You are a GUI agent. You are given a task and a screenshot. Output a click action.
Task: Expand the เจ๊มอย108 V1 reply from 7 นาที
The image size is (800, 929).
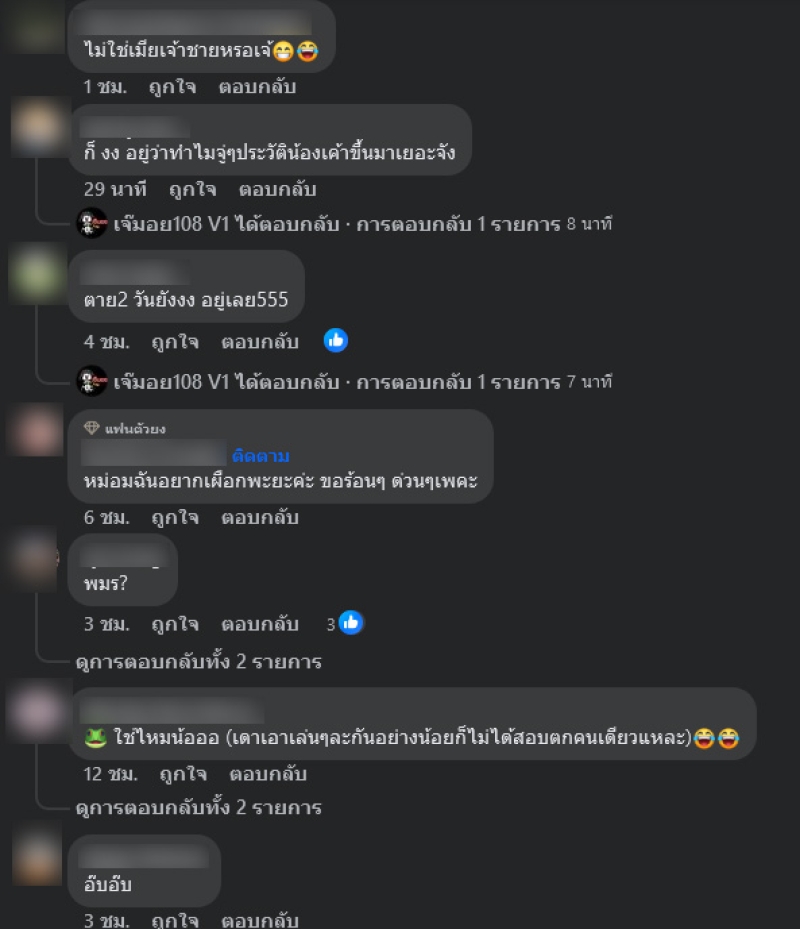pyautogui.click(x=362, y=382)
